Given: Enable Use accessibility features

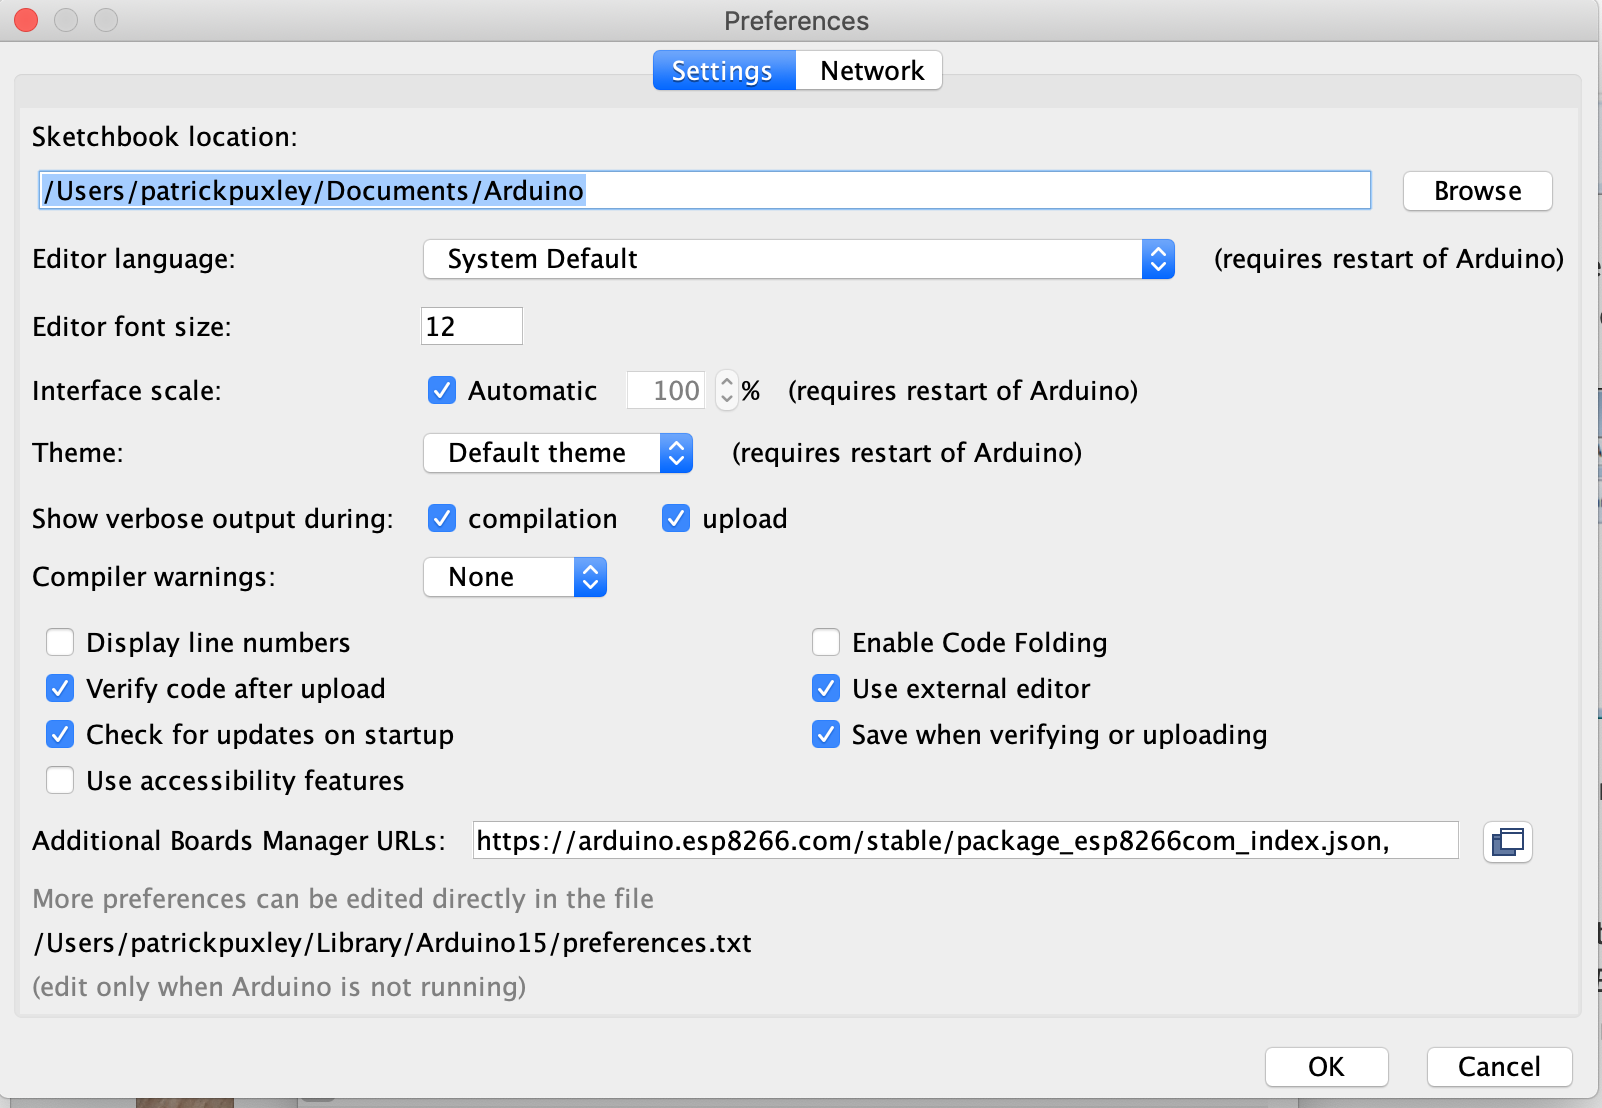Looking at the screenshot, I should click(x=60, y=780).
